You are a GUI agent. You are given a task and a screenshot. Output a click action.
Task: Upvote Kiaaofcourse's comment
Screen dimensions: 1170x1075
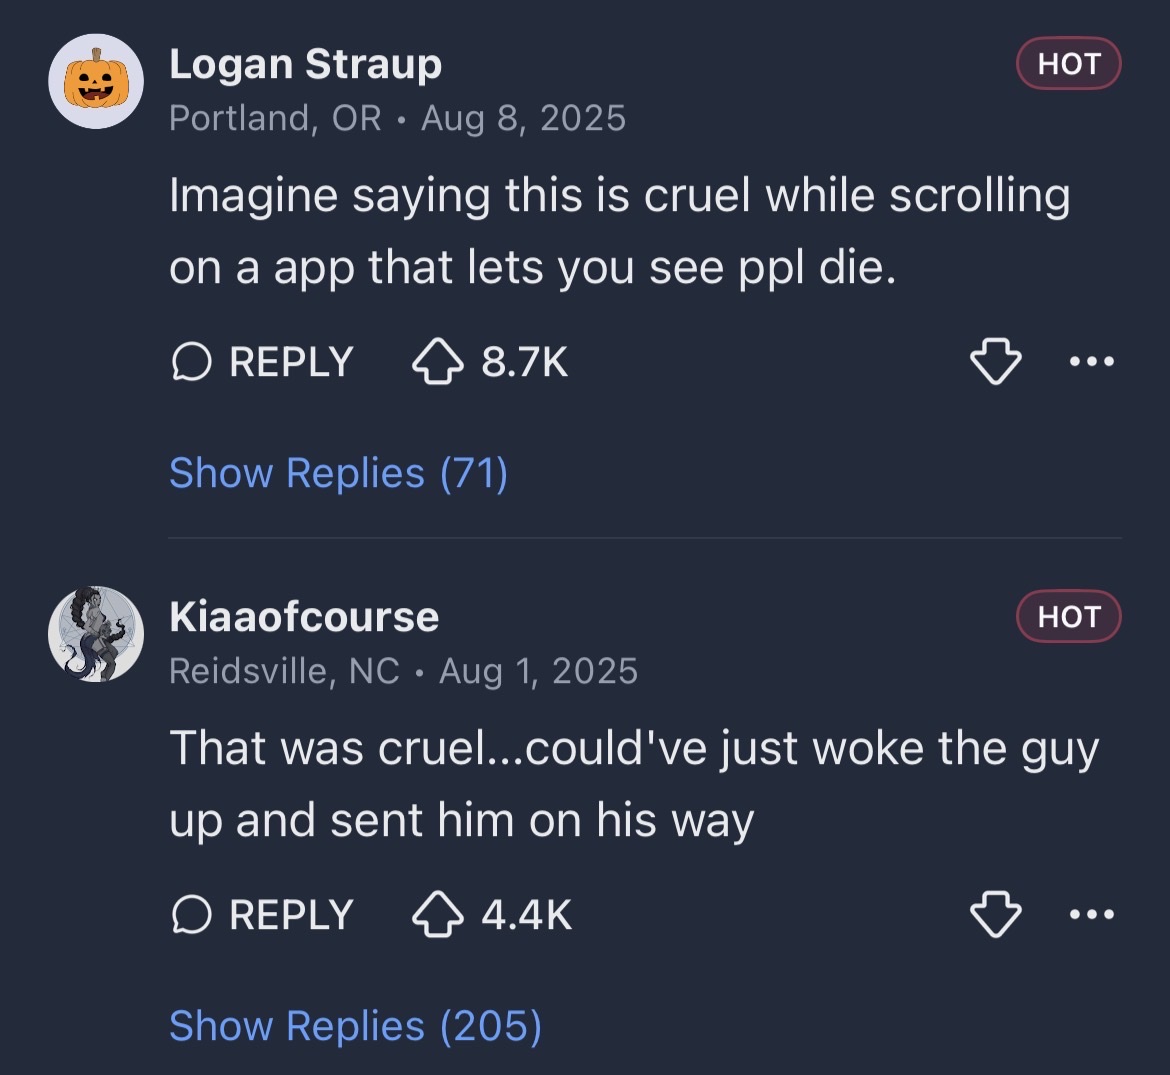(x=438, y=914)
